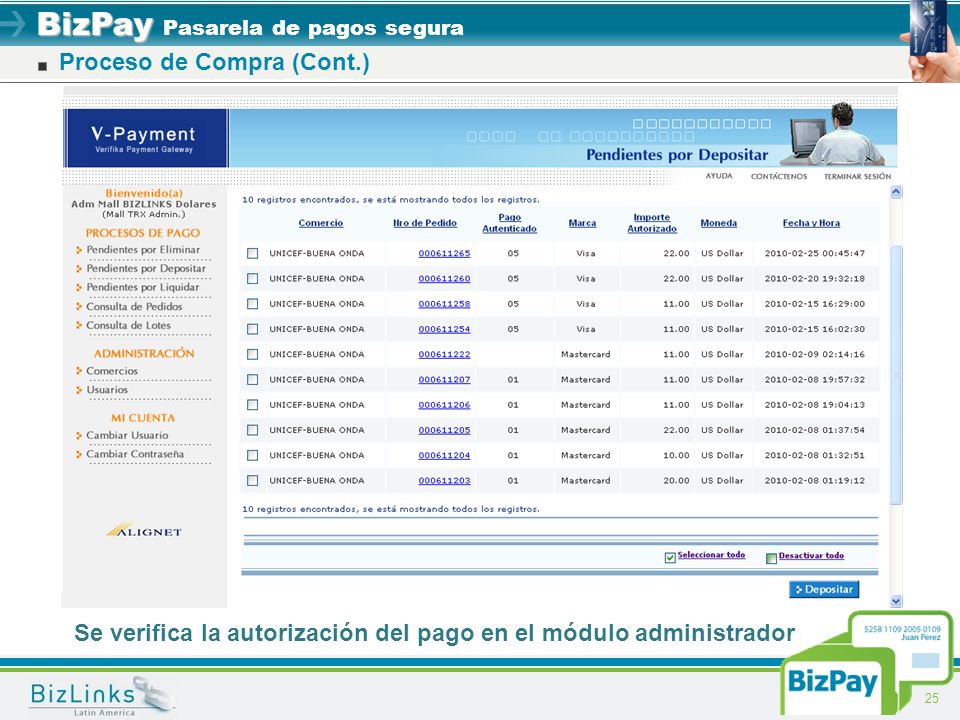Click the amount 20.00 in last row

point(677,481)
